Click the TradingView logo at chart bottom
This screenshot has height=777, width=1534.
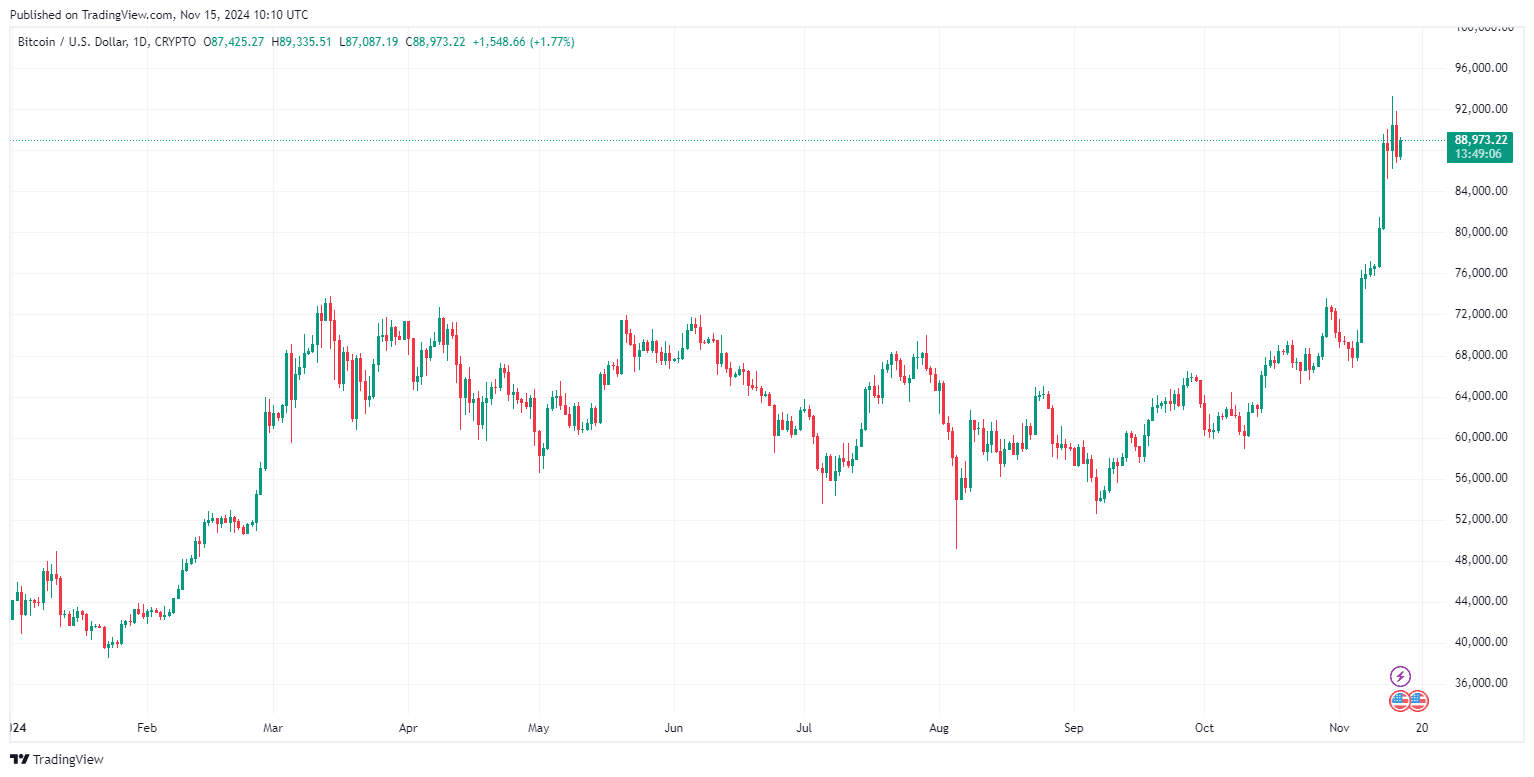[x=56, y=760]
